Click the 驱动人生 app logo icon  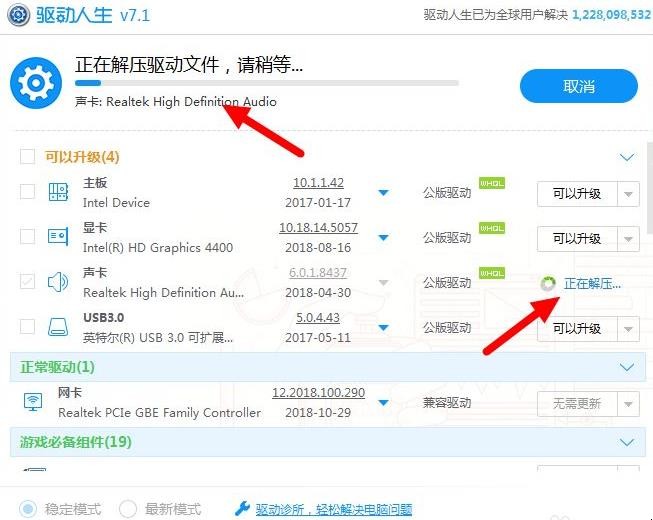coord(18,15)
